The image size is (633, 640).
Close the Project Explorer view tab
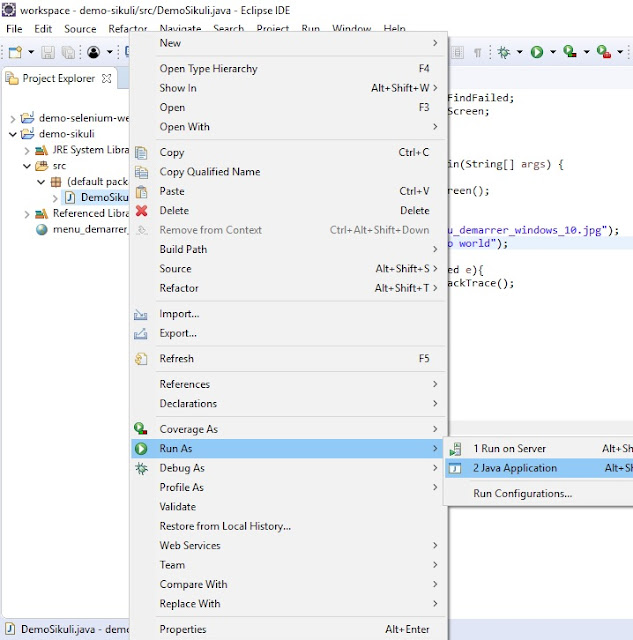click(x=107, y=78)
